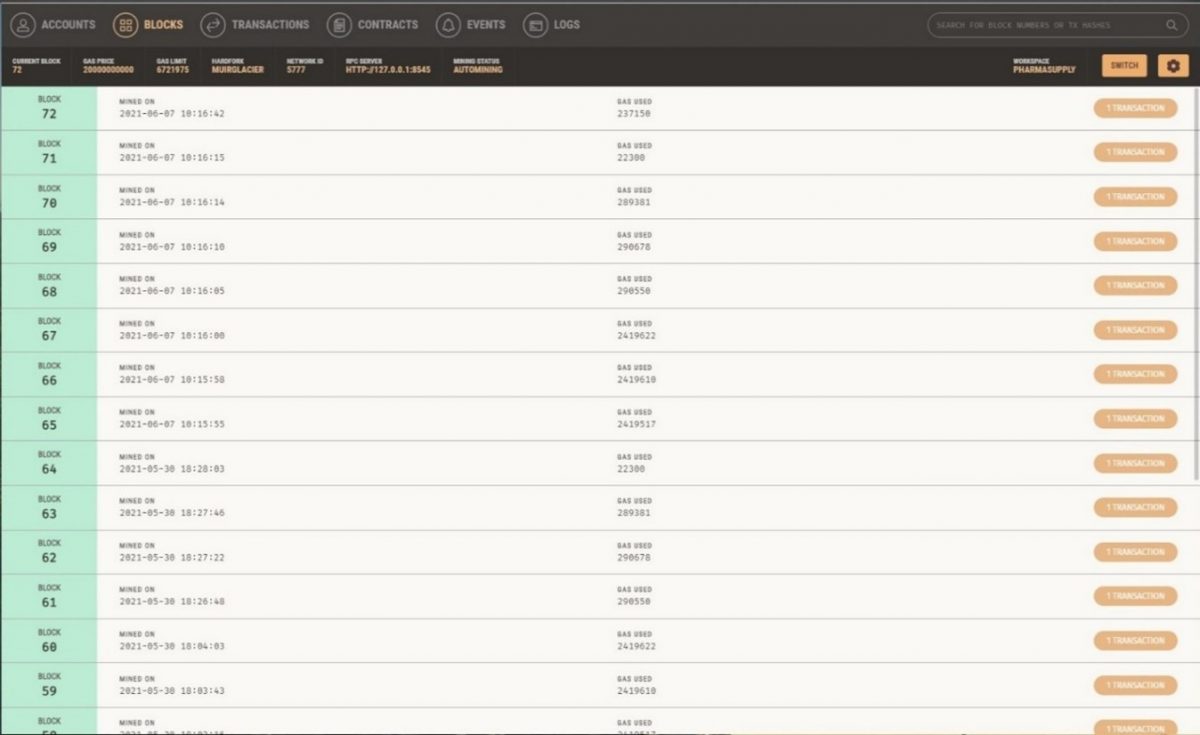Click the block 60 number cell
This screenshot has width=1200, height=735.
pyautogui.click(x=49, y=641)
